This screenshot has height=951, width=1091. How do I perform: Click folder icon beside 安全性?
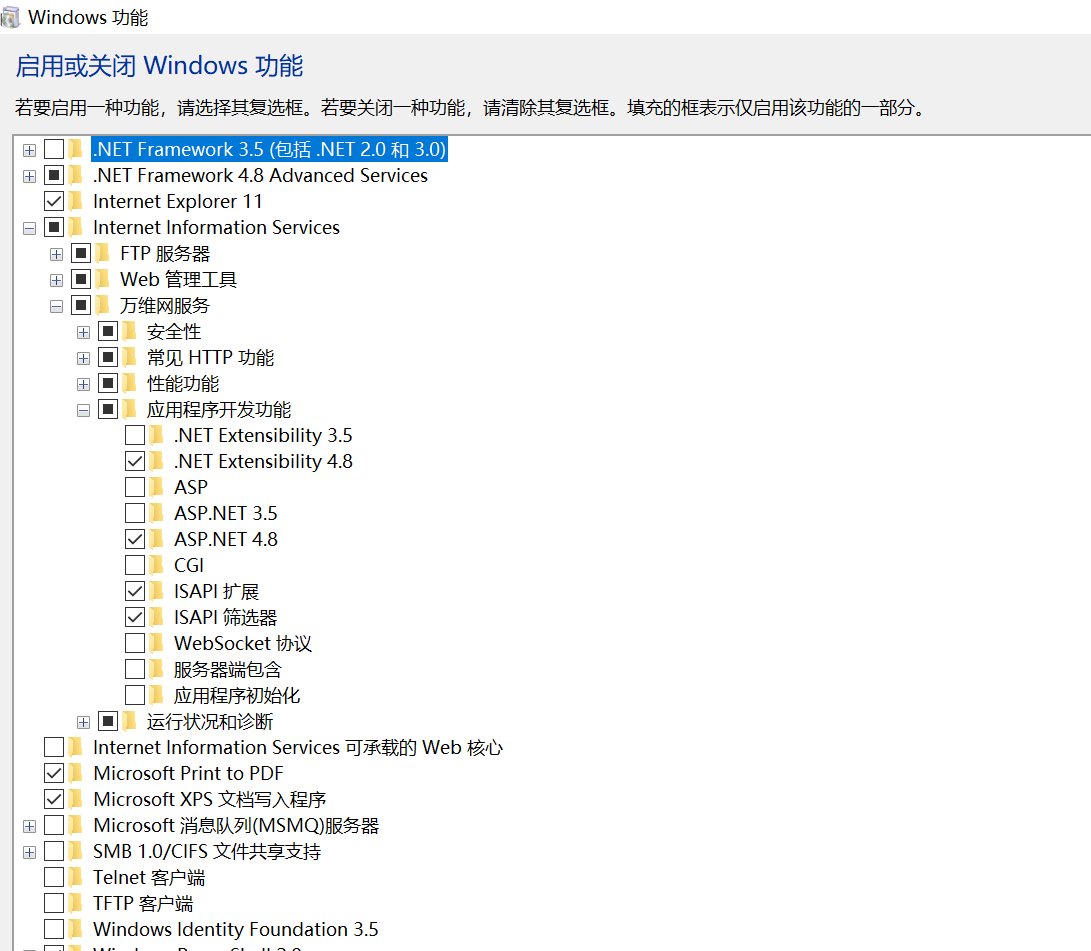tap(131, 331)
